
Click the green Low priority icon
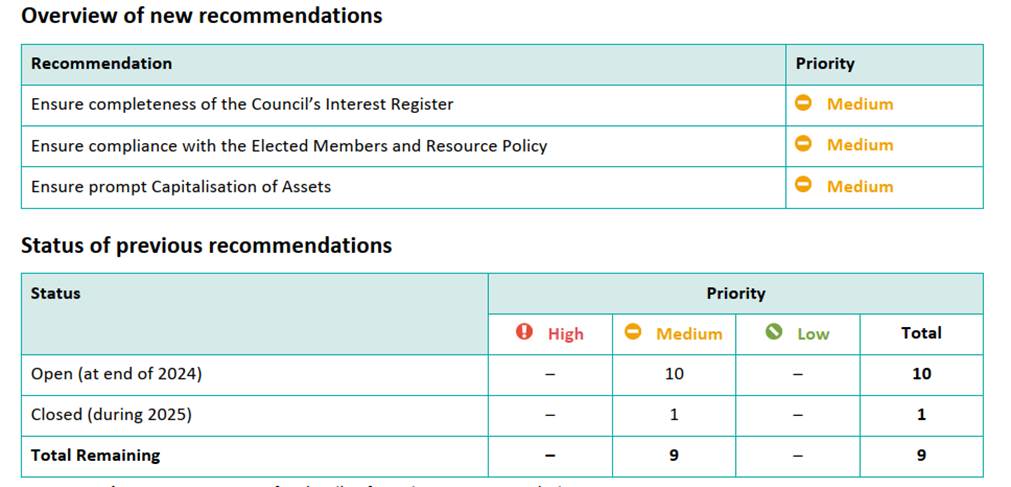774,332
